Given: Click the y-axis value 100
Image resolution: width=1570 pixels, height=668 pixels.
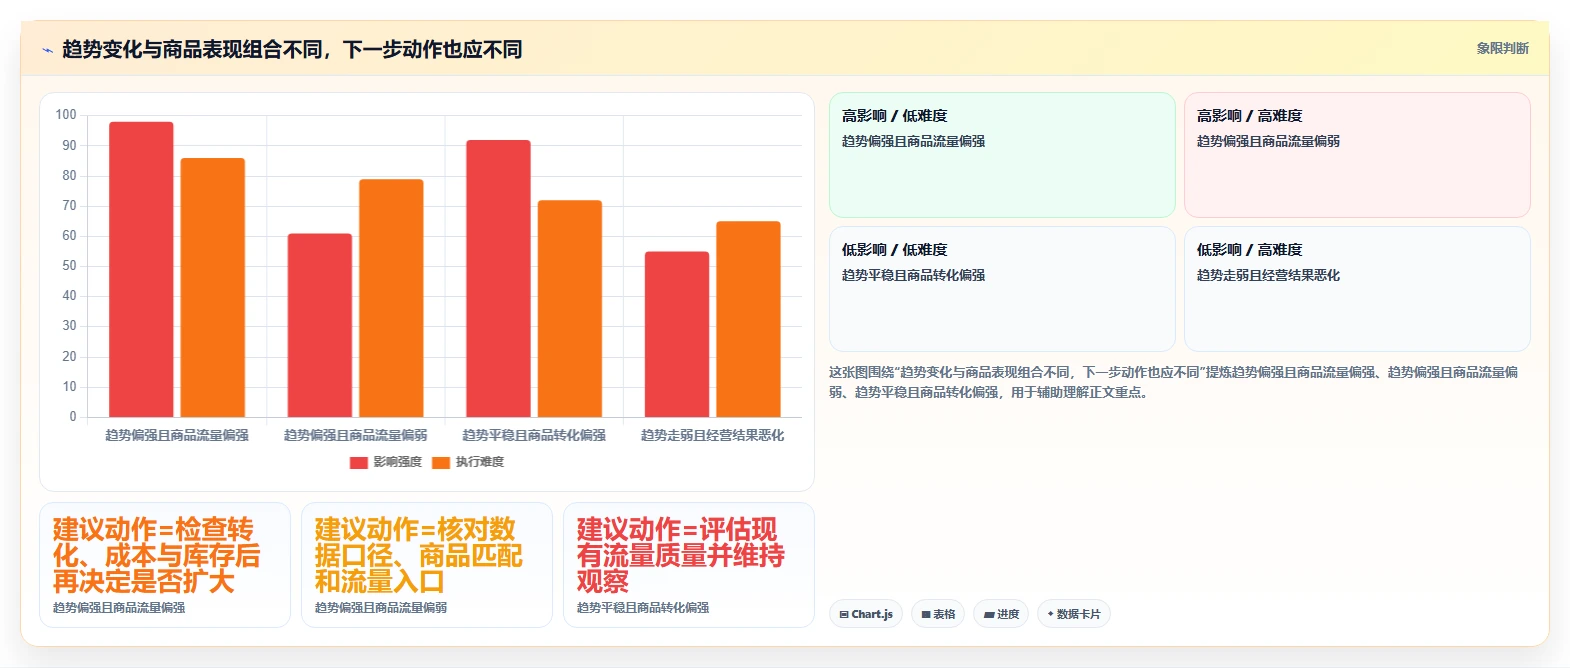Looking at the screenshot, I should point(66,115).
